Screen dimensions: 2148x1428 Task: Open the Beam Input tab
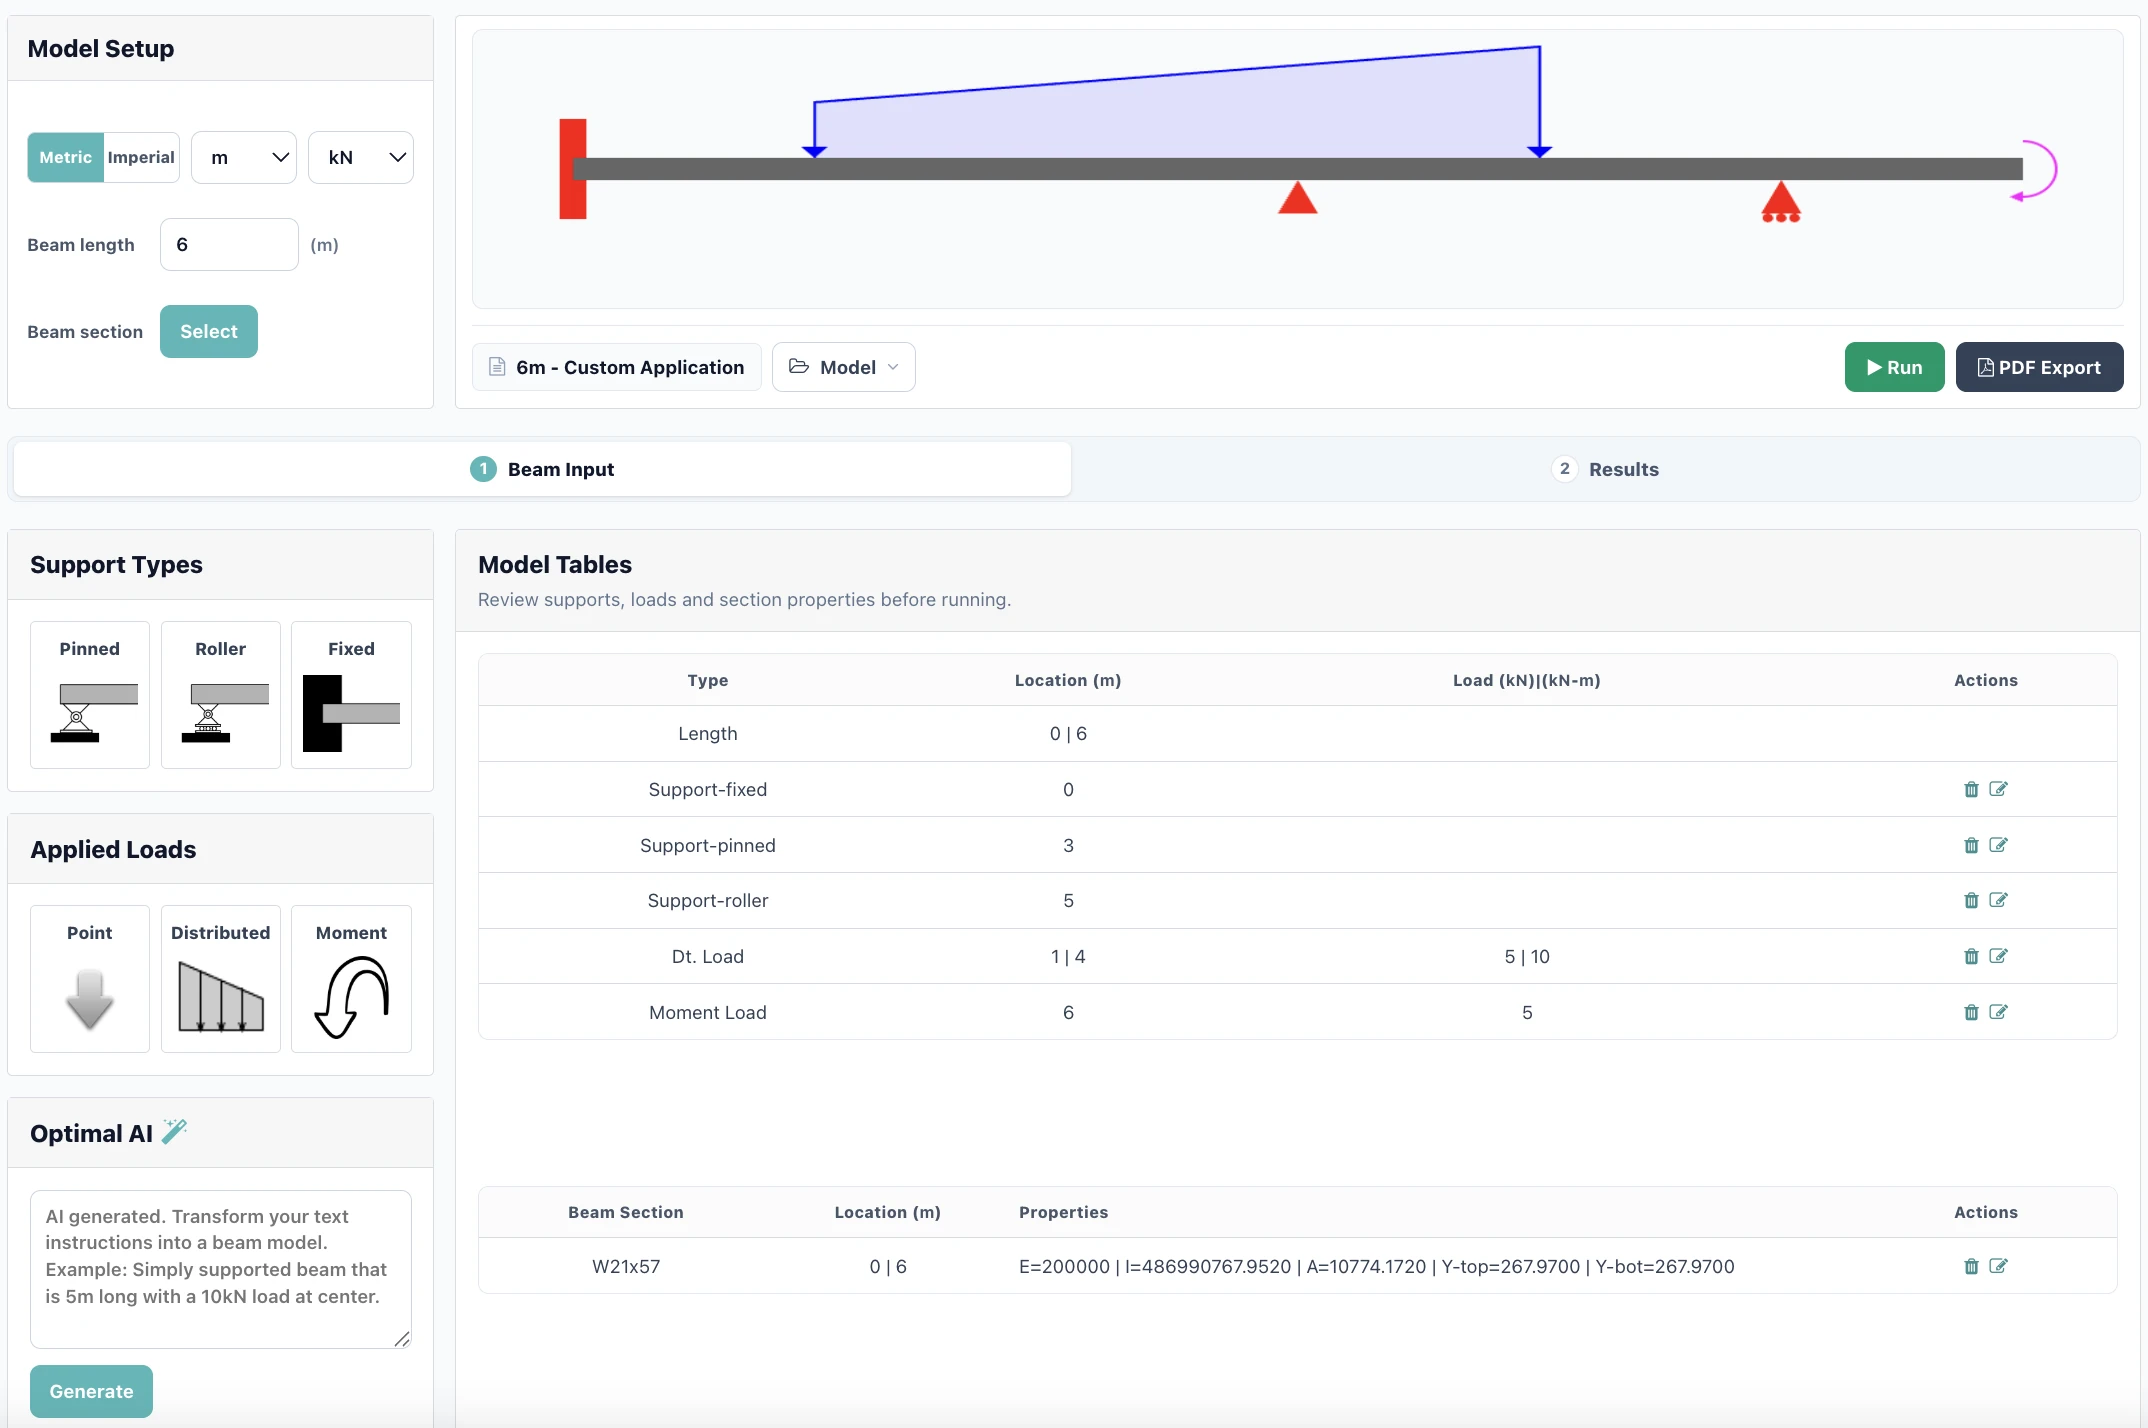[x=542, y=469]
